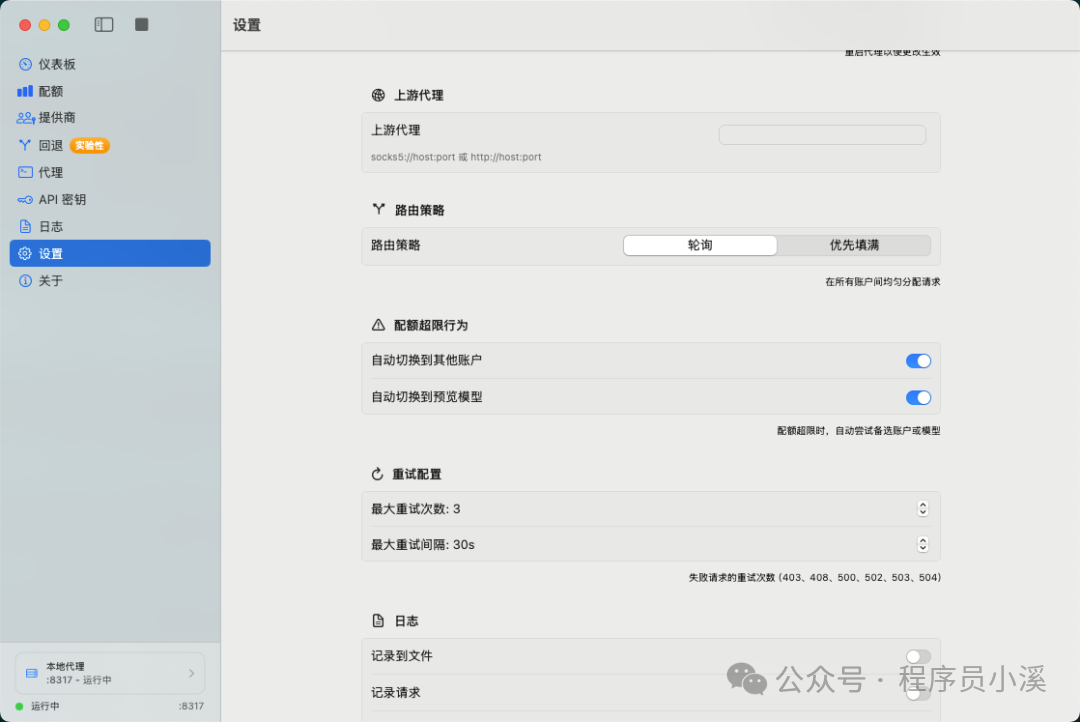Click the 仪表板 gauge icon

point(25,64)
